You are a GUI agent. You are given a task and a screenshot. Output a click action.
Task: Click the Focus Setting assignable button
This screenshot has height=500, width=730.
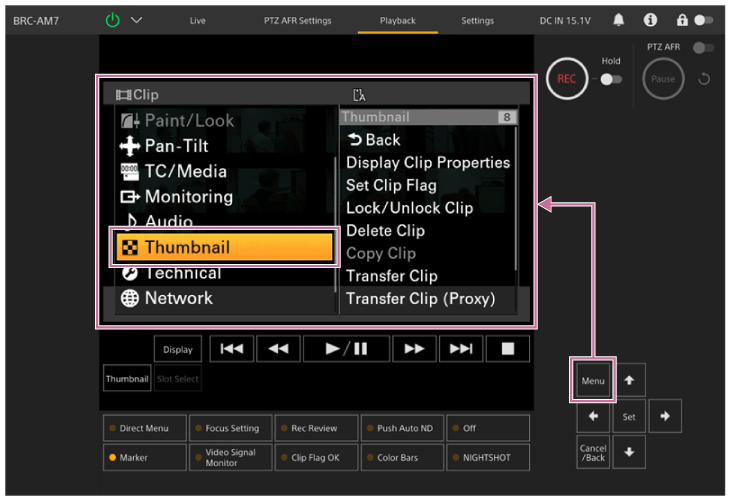pyautogui.click(x=230, y=428)
